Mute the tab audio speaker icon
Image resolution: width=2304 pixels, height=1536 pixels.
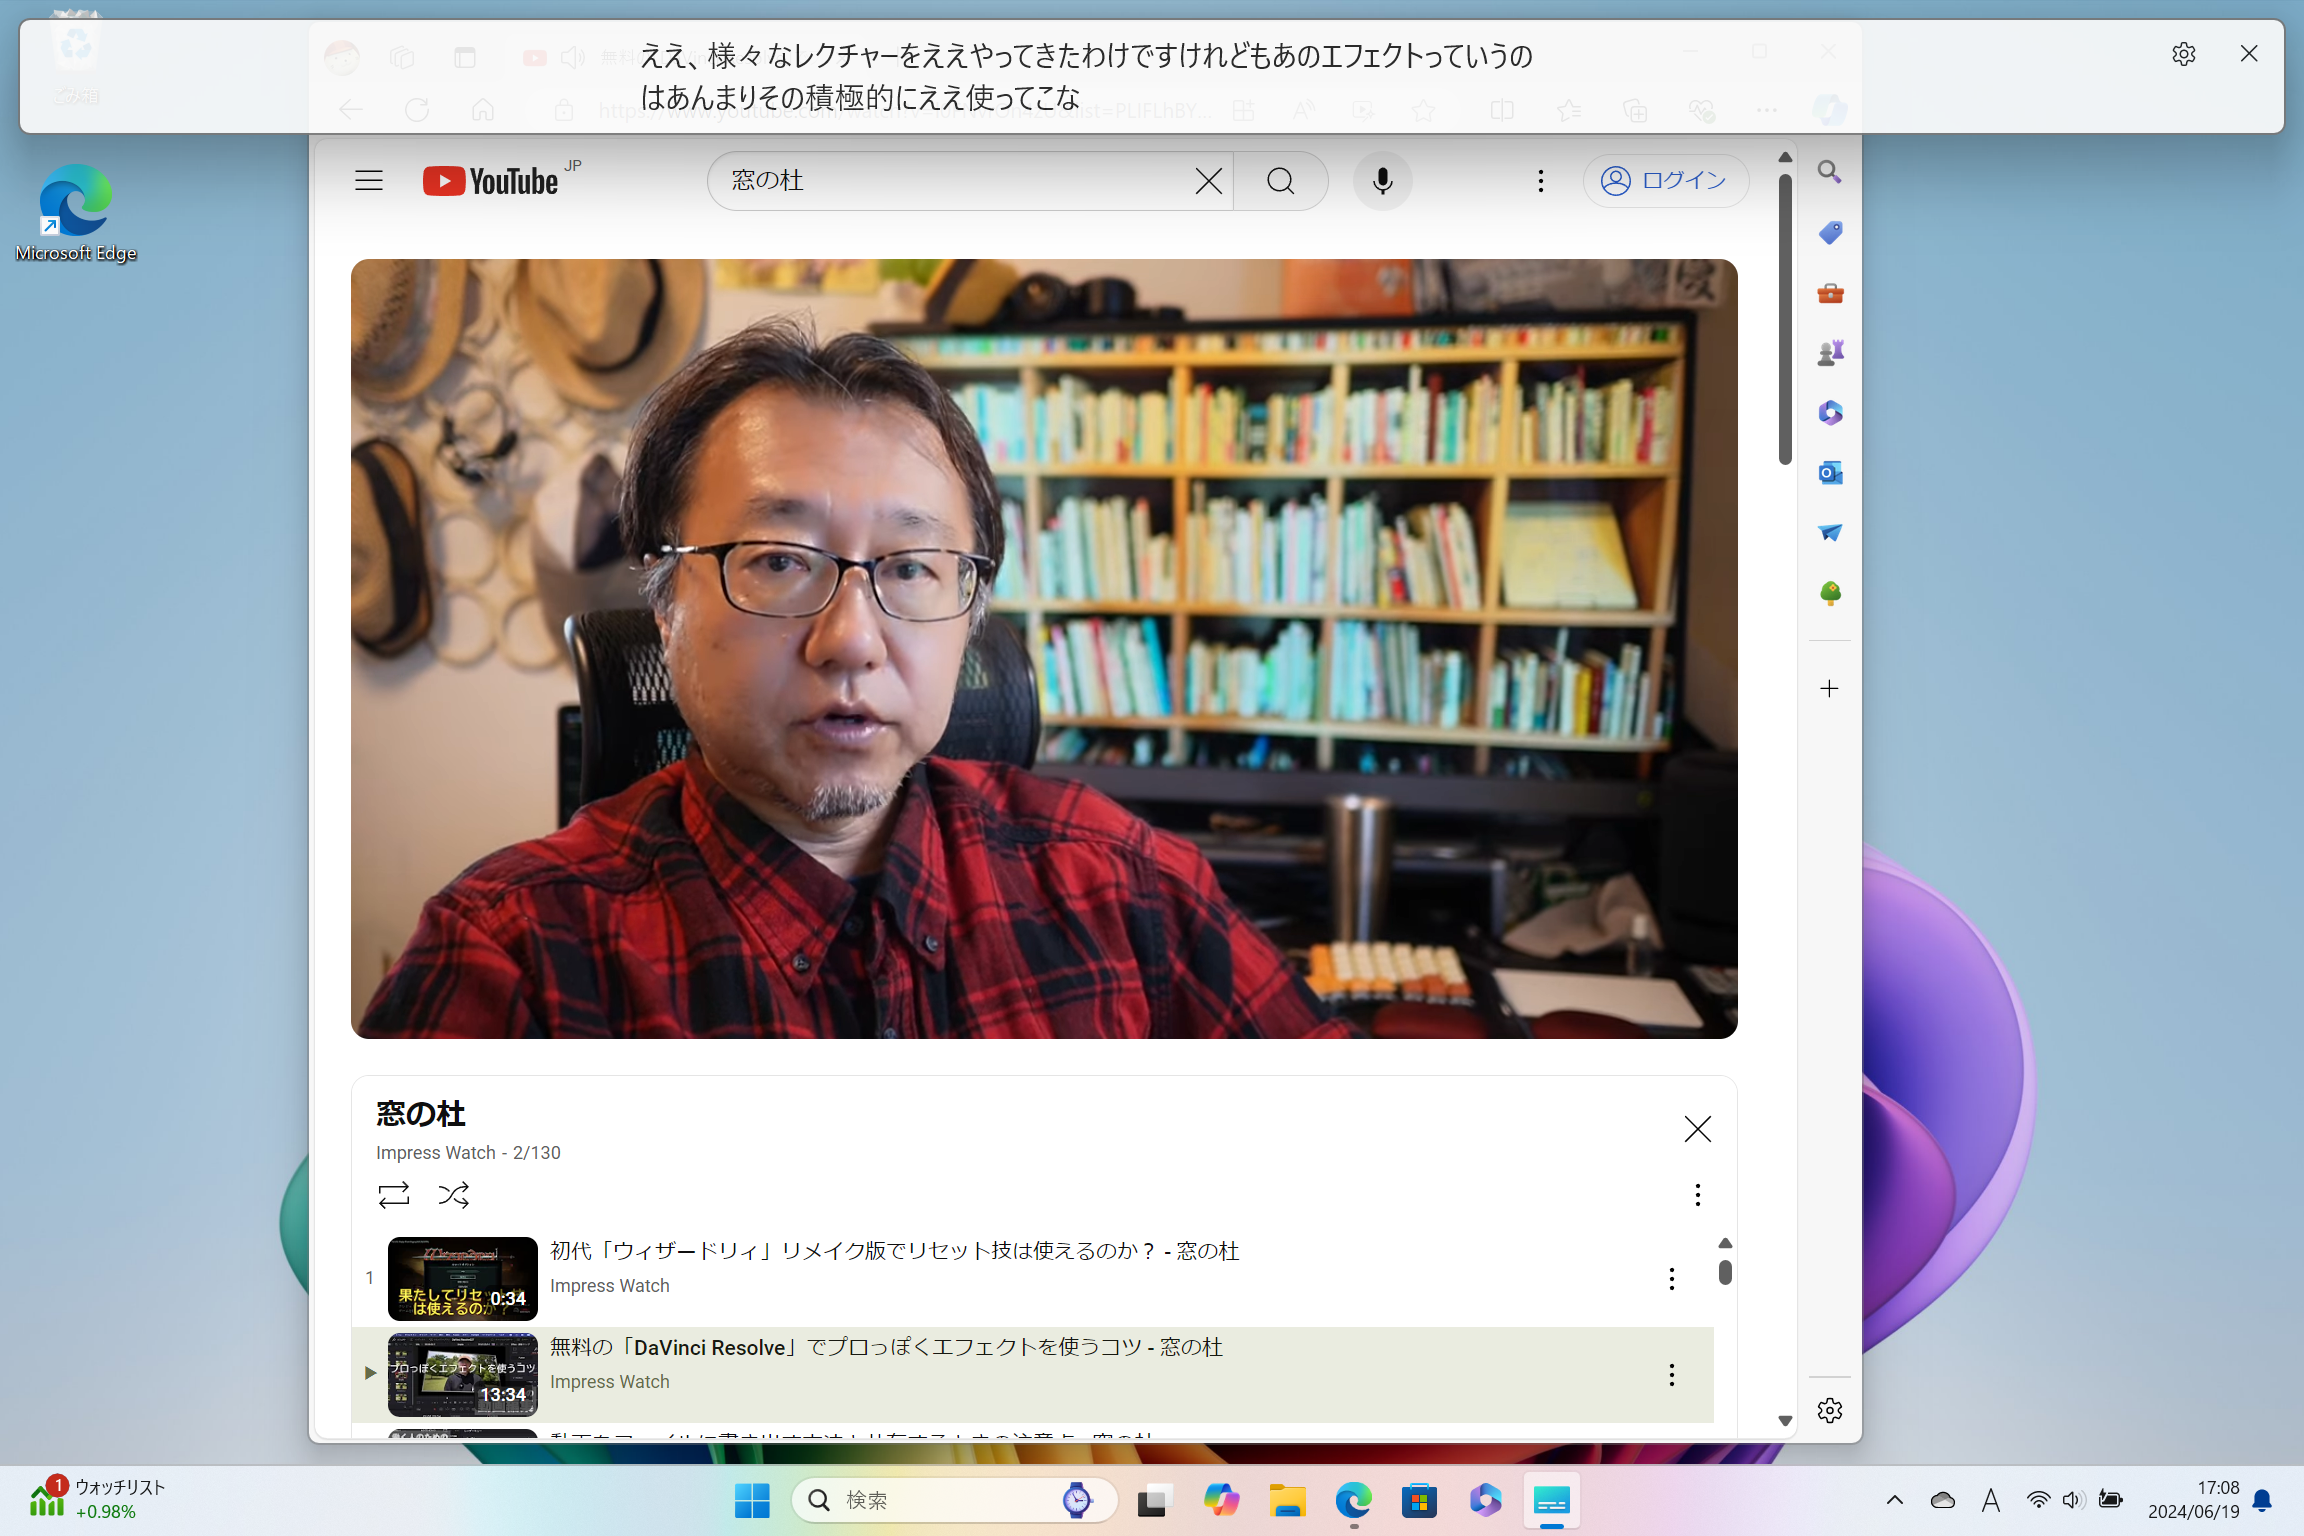[571, 57]
